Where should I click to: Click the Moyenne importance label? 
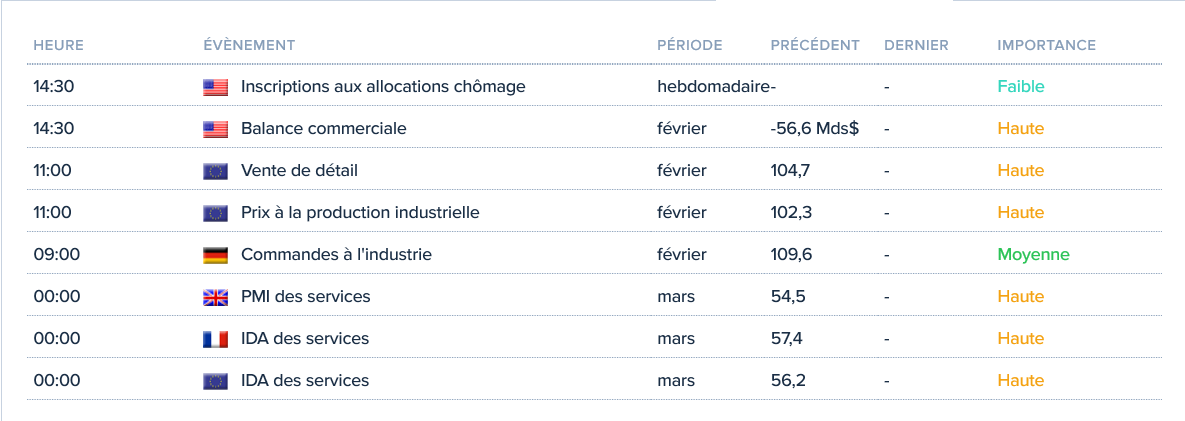(1033, 255)
